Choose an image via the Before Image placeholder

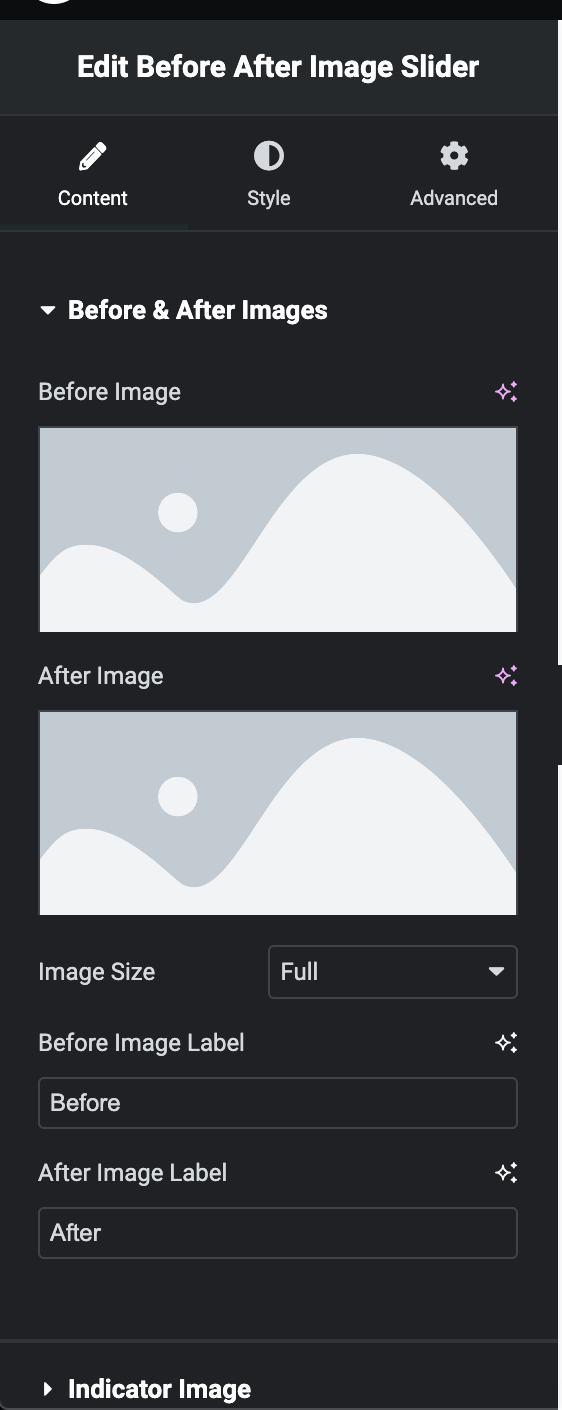coord(278,530)
